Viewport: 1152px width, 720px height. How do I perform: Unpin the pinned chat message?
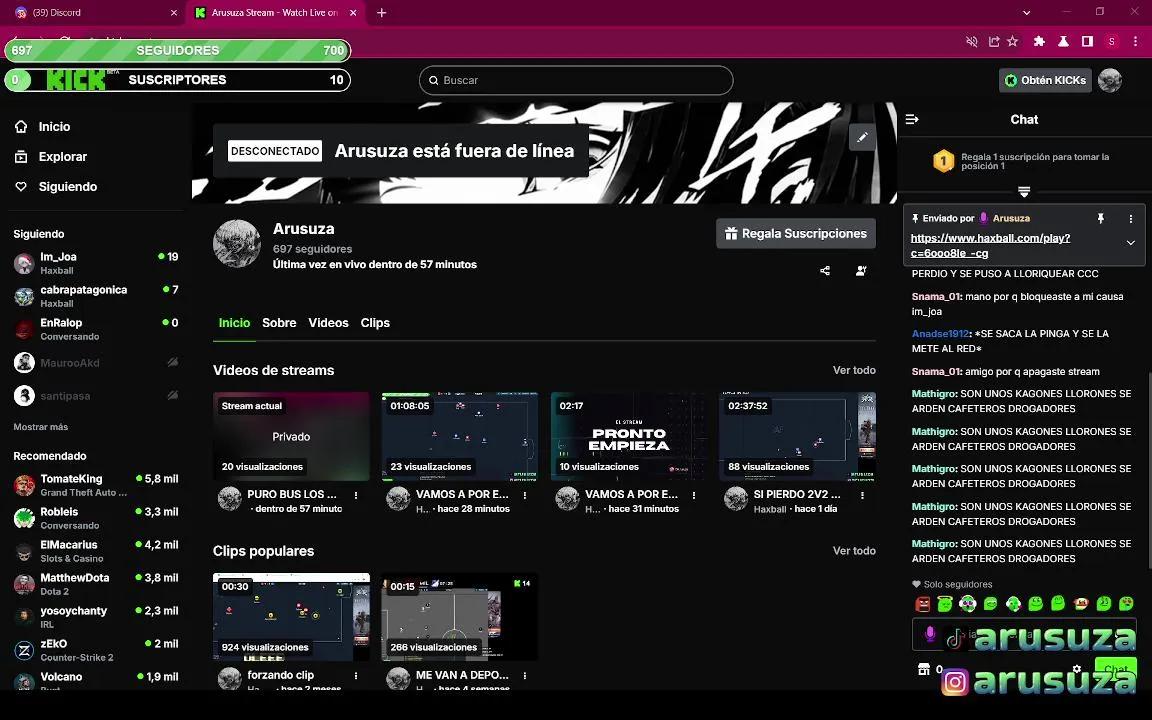point(1100,218)
